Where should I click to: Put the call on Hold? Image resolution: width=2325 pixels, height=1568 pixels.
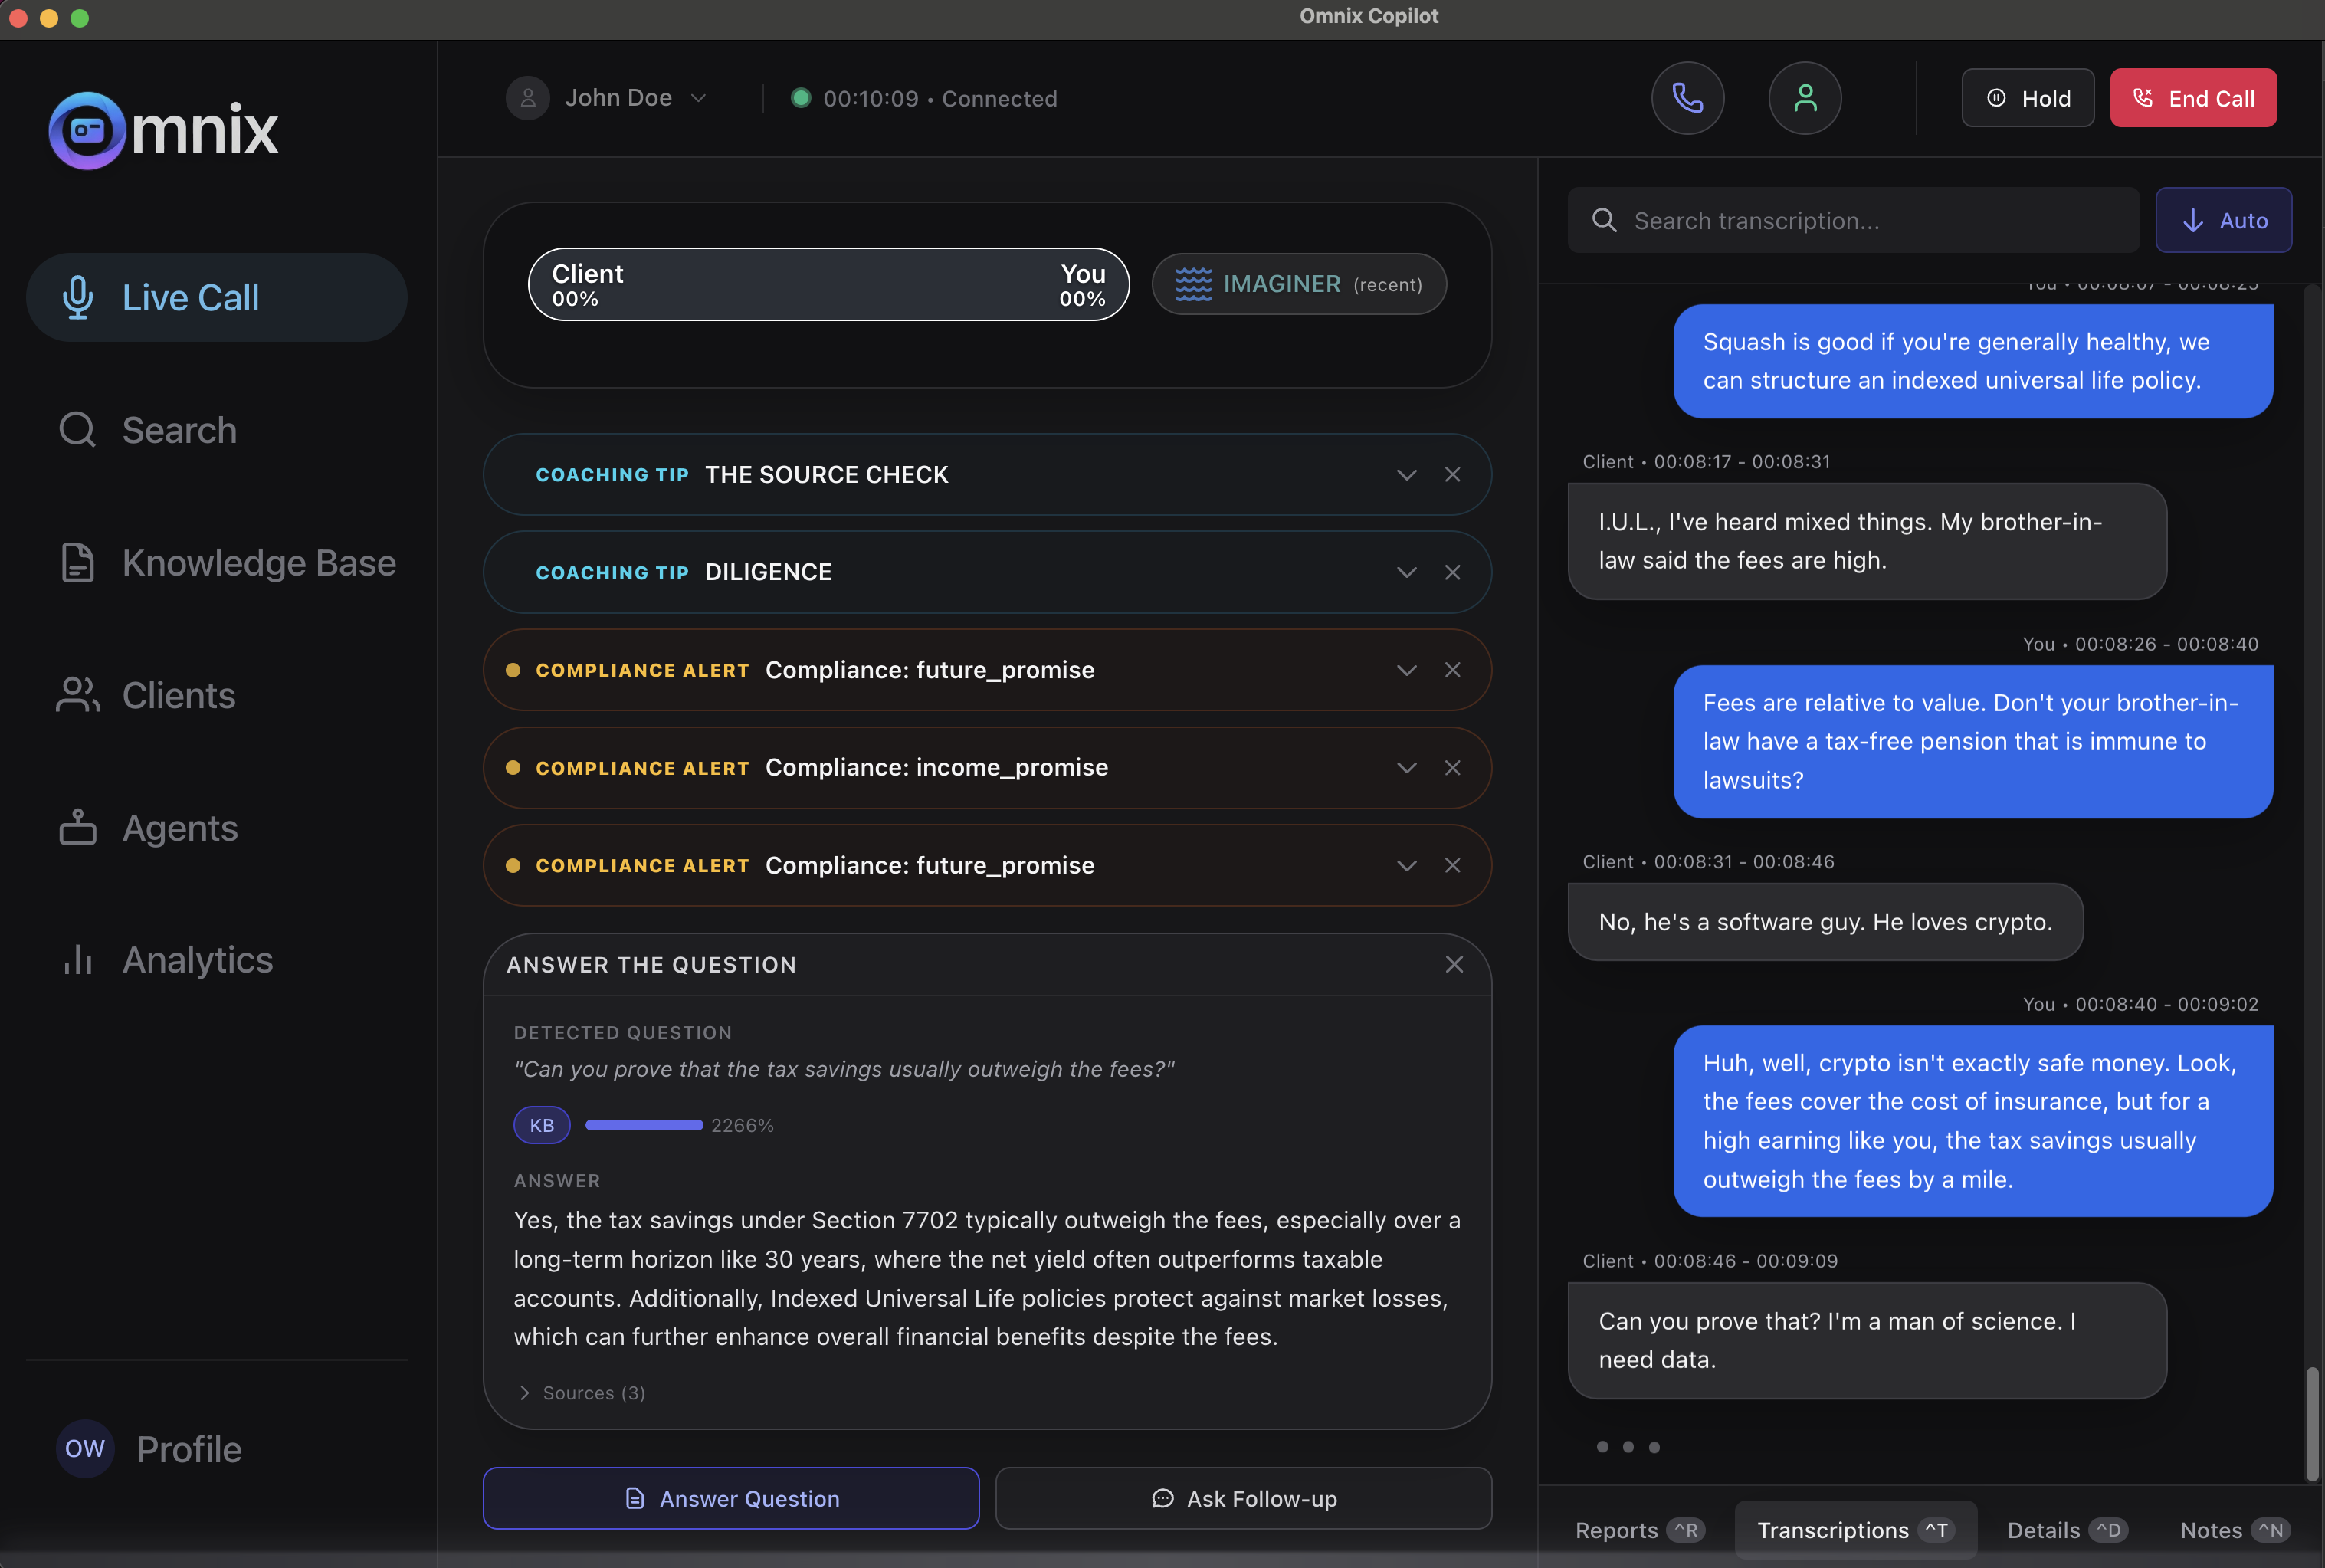pos(2027,97)
